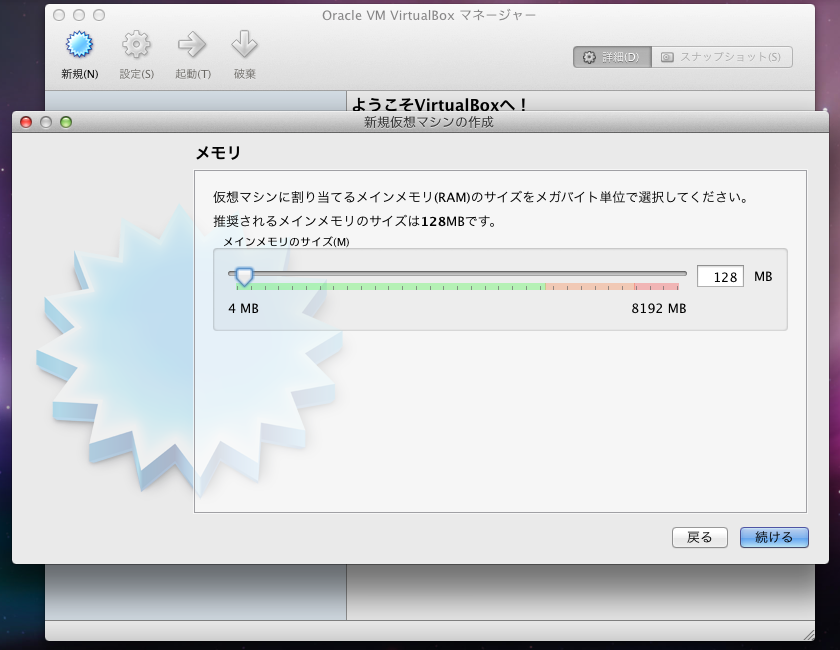Switch to the Snapshots (スナップショット) tab
The image size is (840, 650).
click(722, 57)
